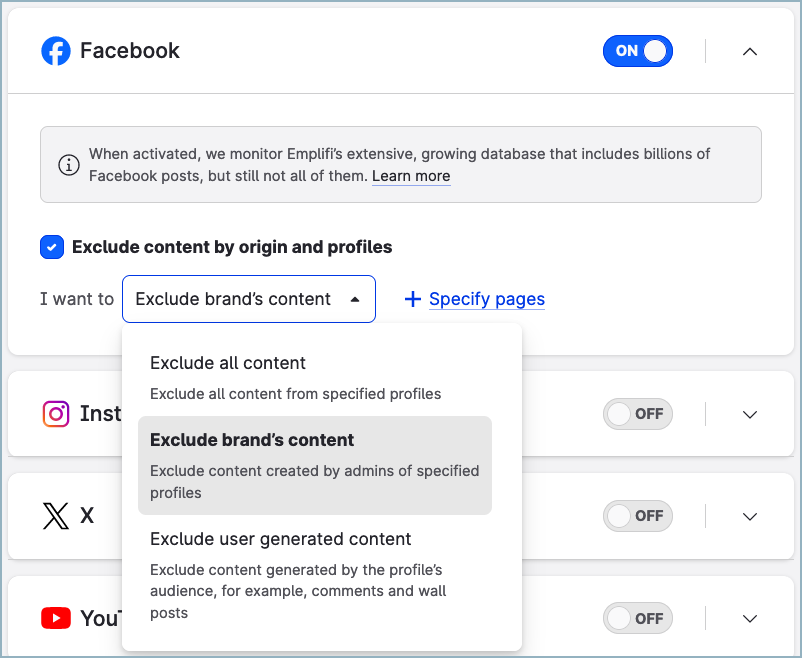Screen dimensions: 802x658
Task: Click the Facebook logo icon
Action: click(55, 50)
